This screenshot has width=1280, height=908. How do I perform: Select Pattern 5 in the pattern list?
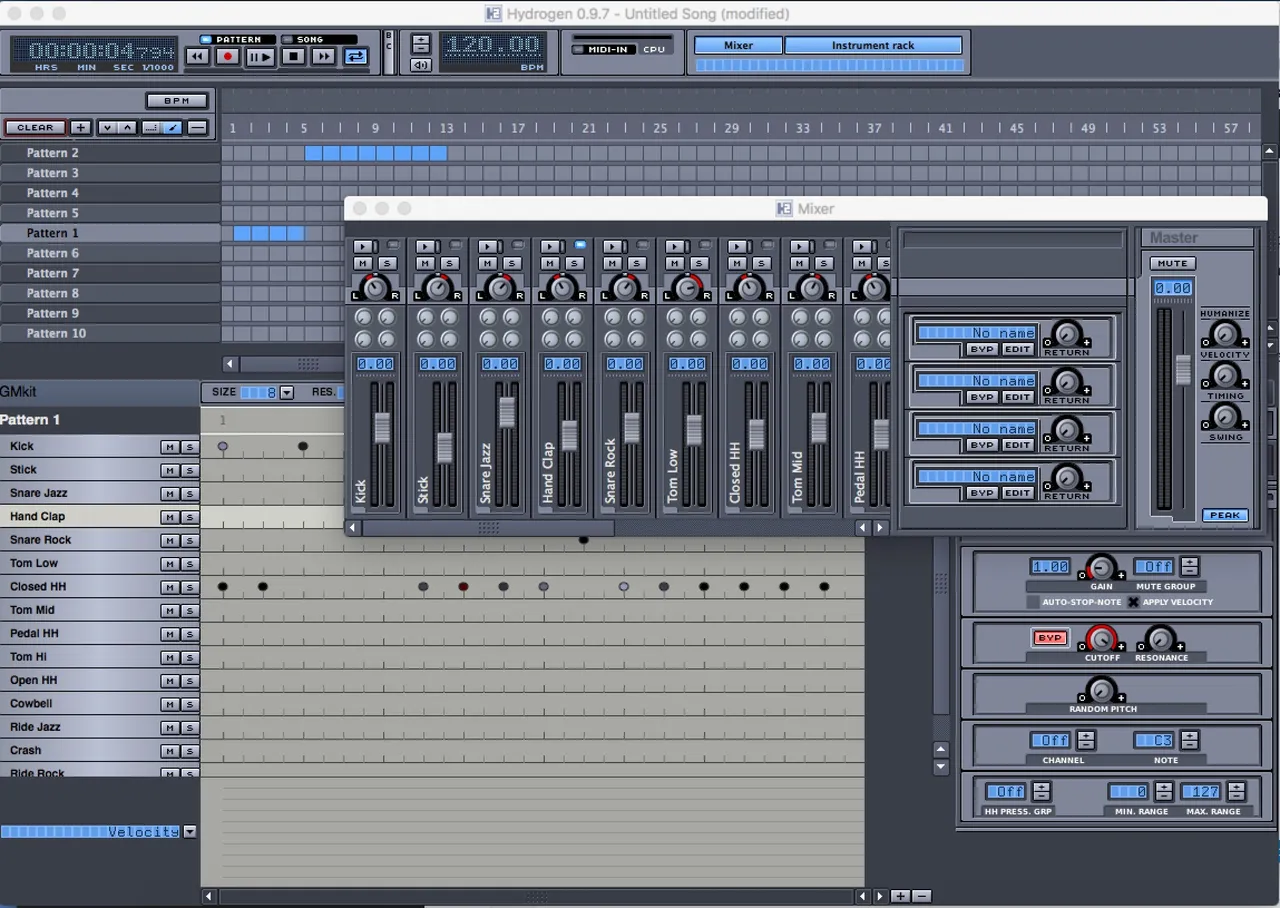click(x=110, y=213)
